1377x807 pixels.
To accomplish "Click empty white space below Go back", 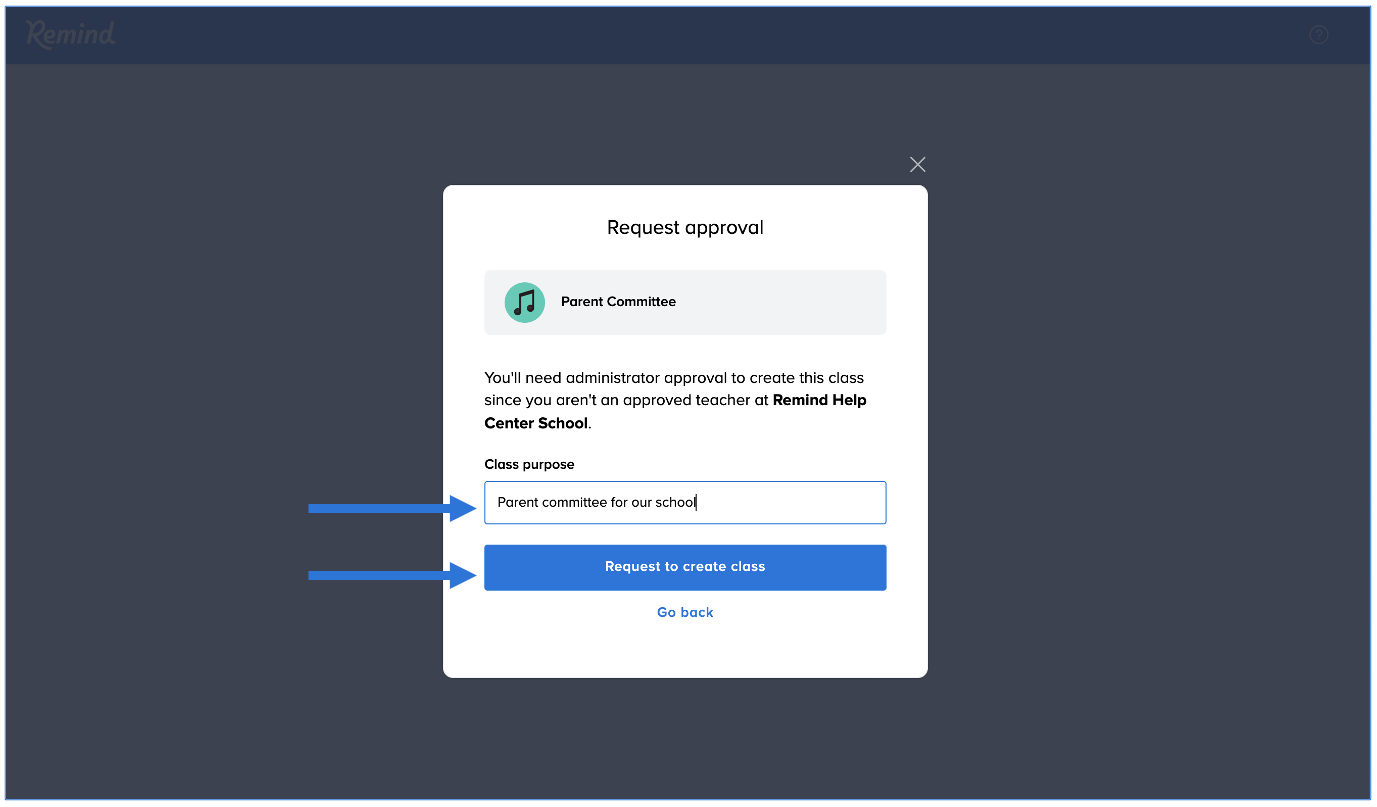I will pyautogui.click(x=685, y=650).
